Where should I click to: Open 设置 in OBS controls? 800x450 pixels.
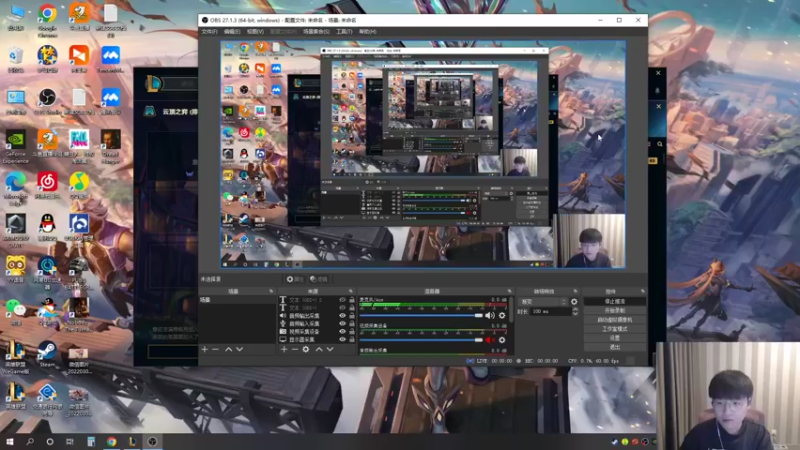click(614, 338)
